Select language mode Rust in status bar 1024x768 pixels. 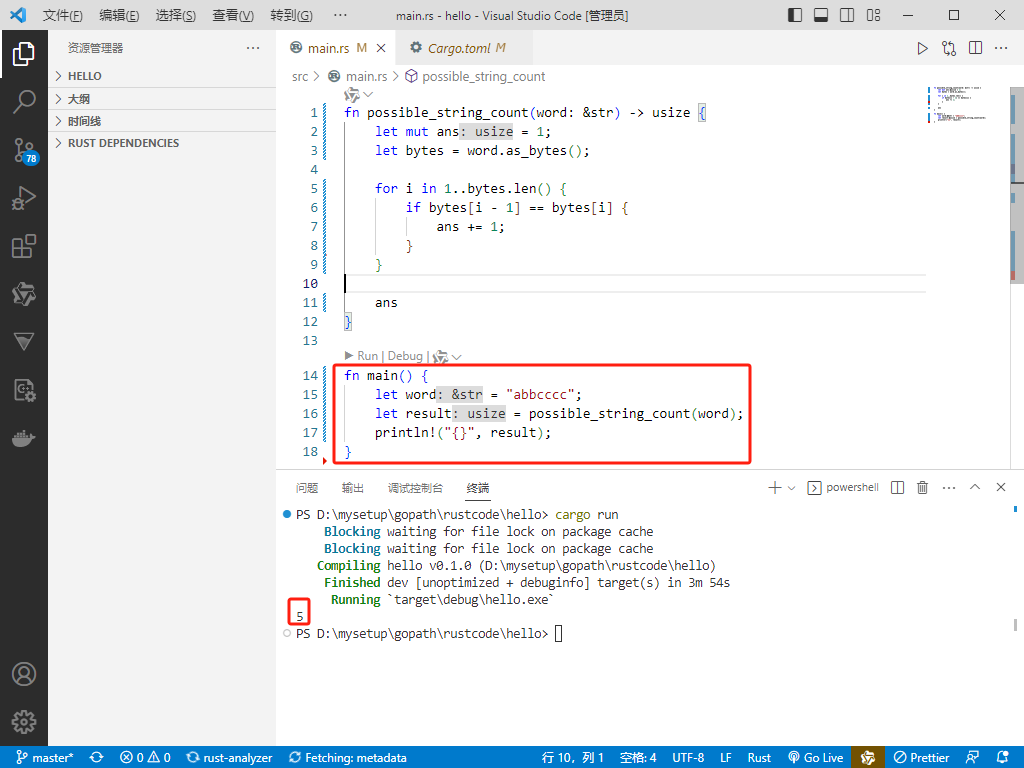[759, 758]
